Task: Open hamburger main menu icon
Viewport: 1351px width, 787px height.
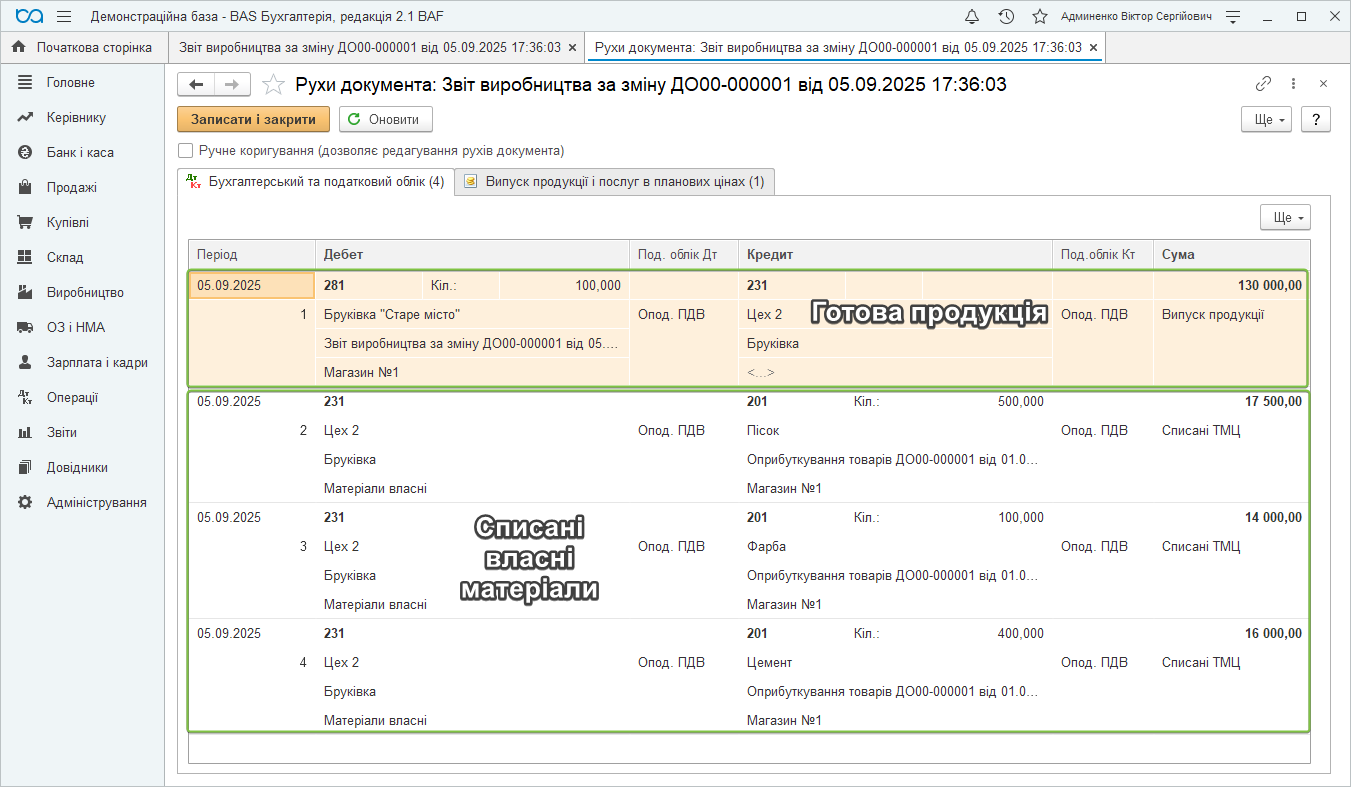Action: pos(64,17)
